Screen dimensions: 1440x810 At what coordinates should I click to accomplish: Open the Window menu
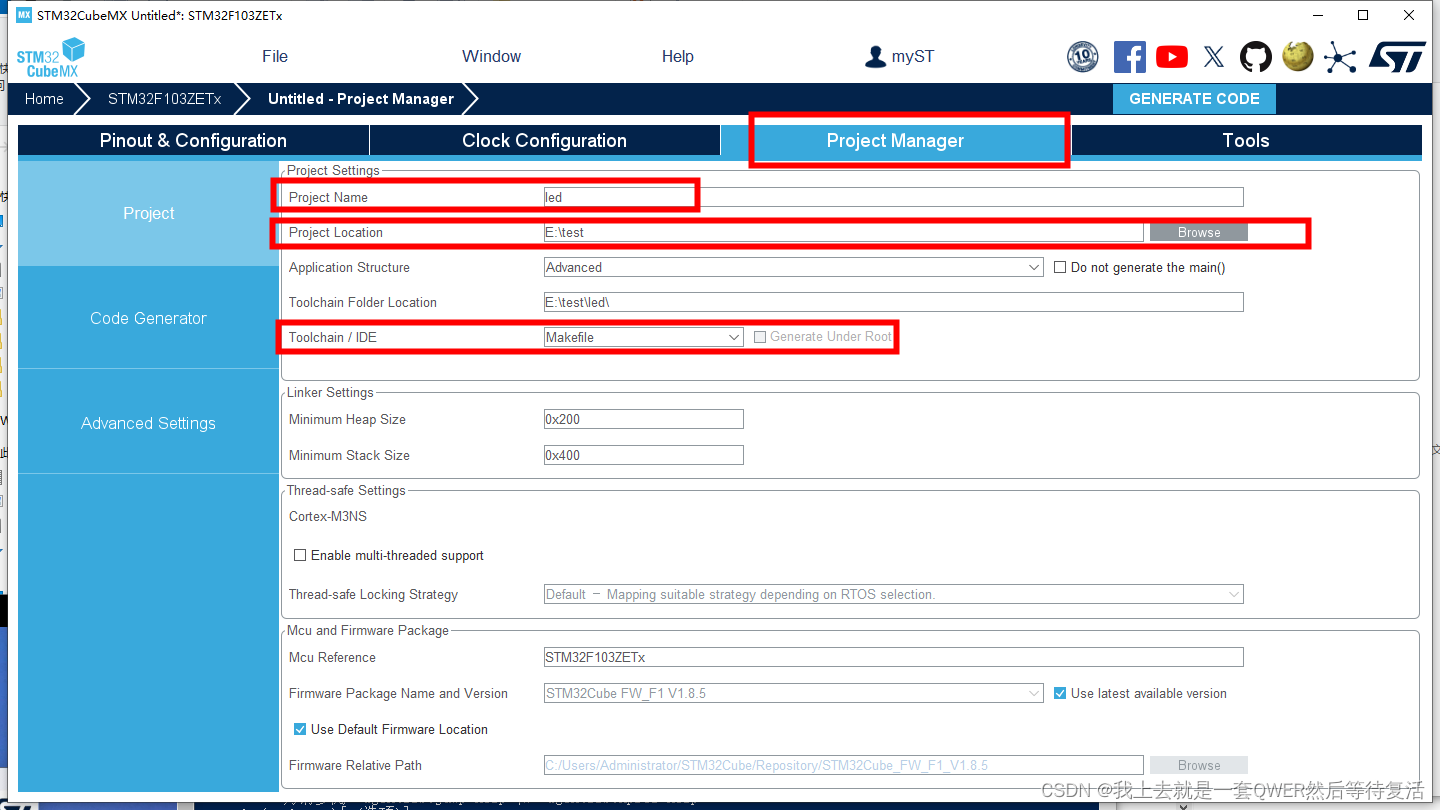(x=491, y=57)
